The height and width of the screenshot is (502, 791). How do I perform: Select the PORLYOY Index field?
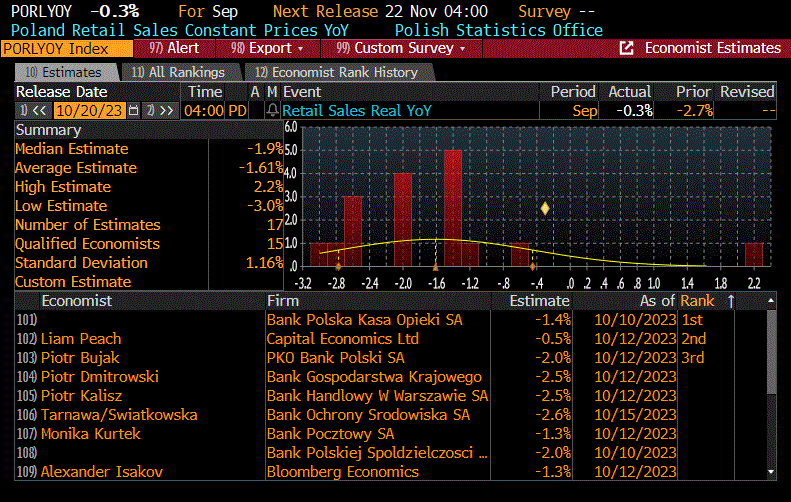click(x=67, y=49)
